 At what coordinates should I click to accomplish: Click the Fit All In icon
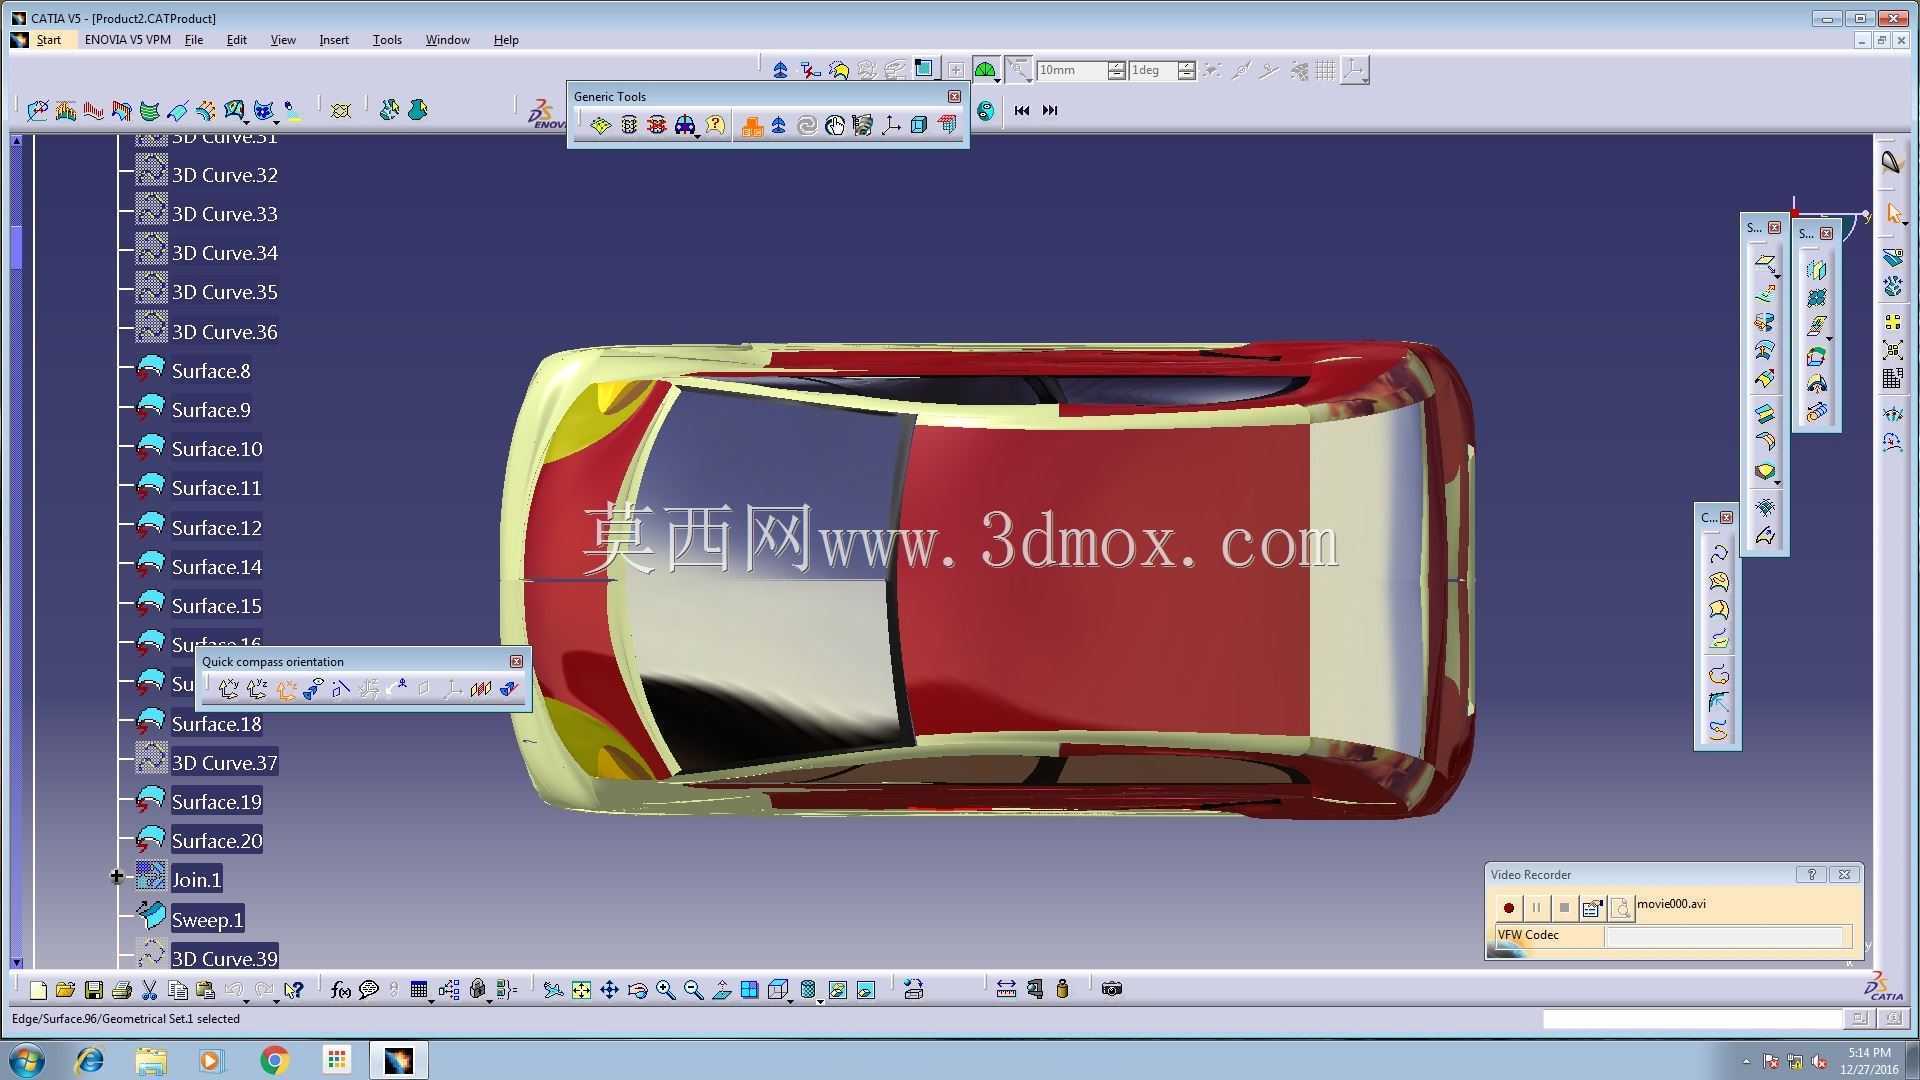tap(581, 990)
